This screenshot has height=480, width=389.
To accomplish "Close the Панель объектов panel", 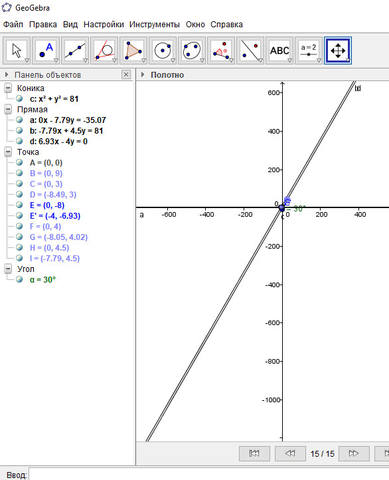I will pyautogui.click(x=126, y=75).
